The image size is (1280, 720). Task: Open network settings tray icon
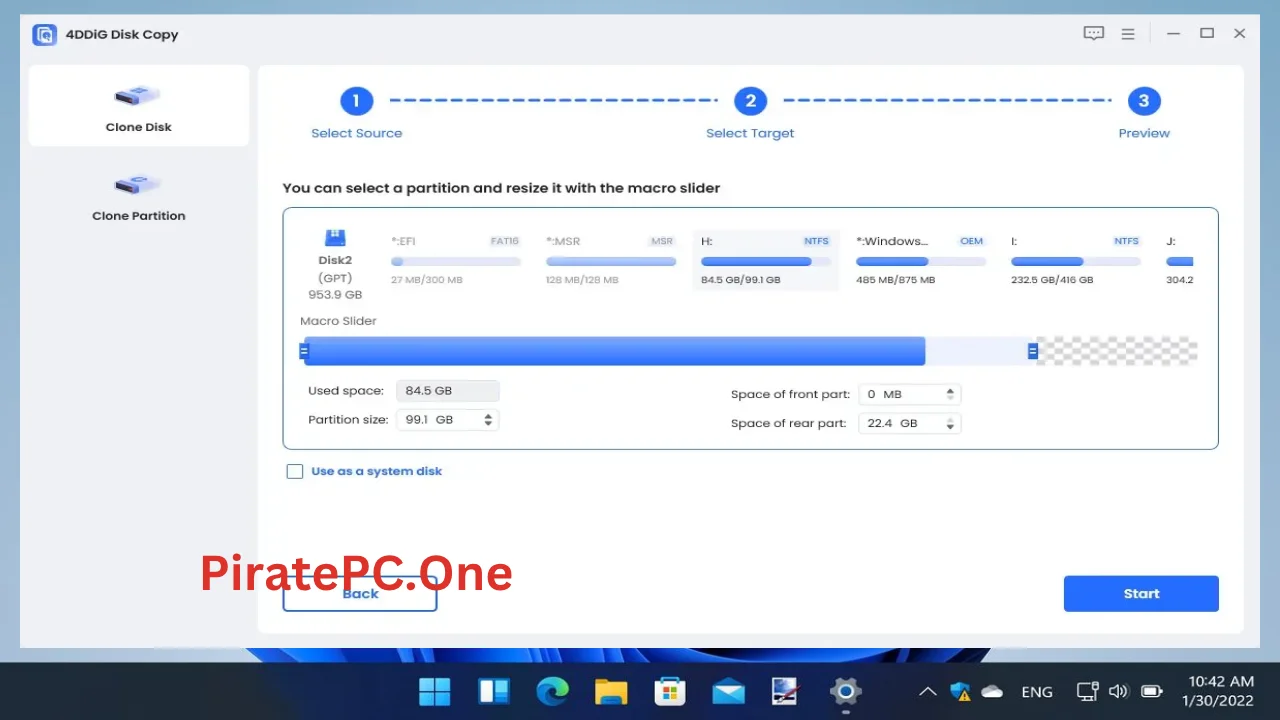1088,691
